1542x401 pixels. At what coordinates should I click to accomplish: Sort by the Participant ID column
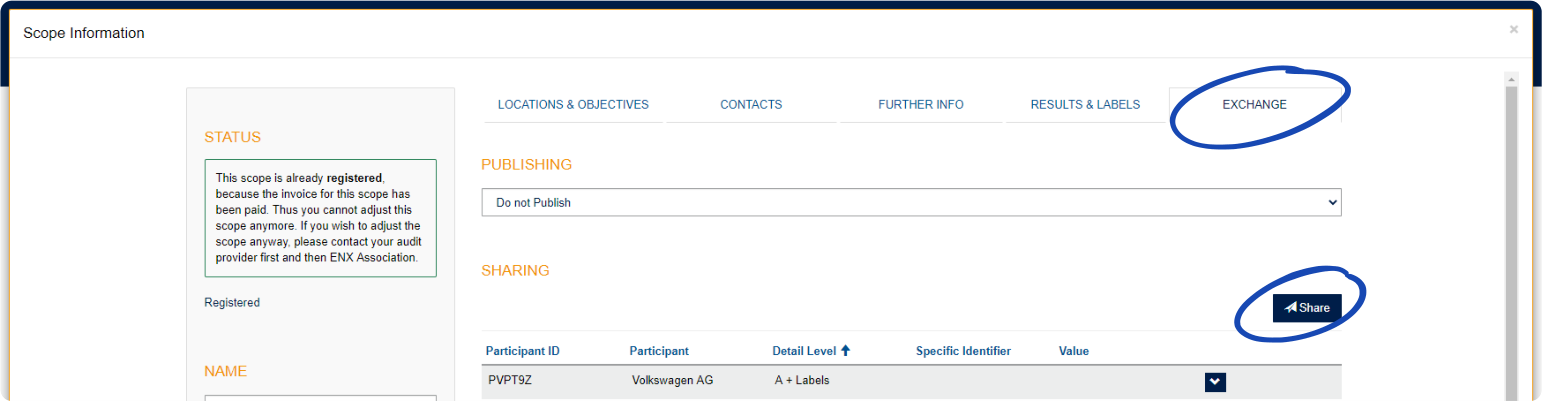click(522, 351)
